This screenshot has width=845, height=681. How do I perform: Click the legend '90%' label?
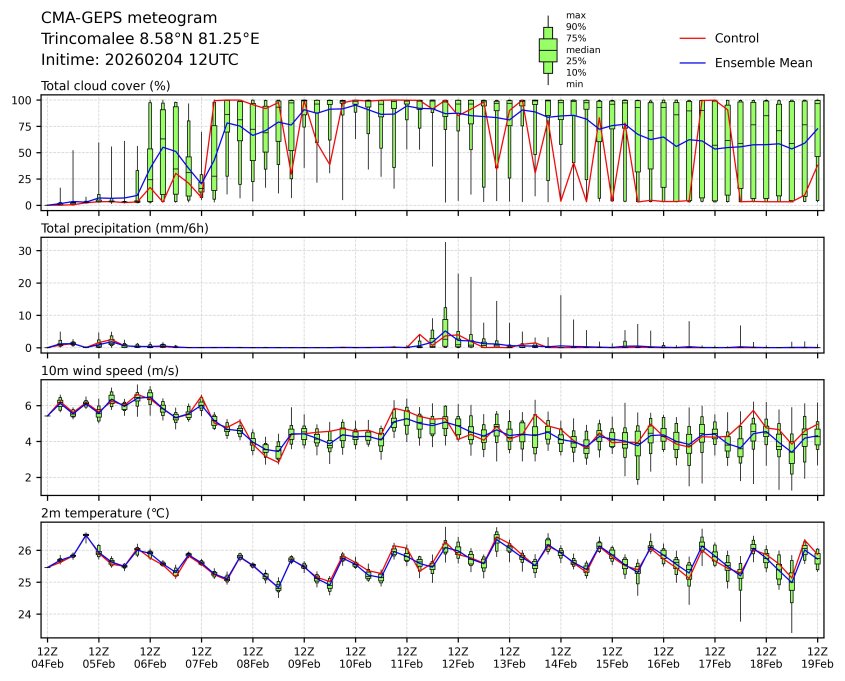[576, 27]
